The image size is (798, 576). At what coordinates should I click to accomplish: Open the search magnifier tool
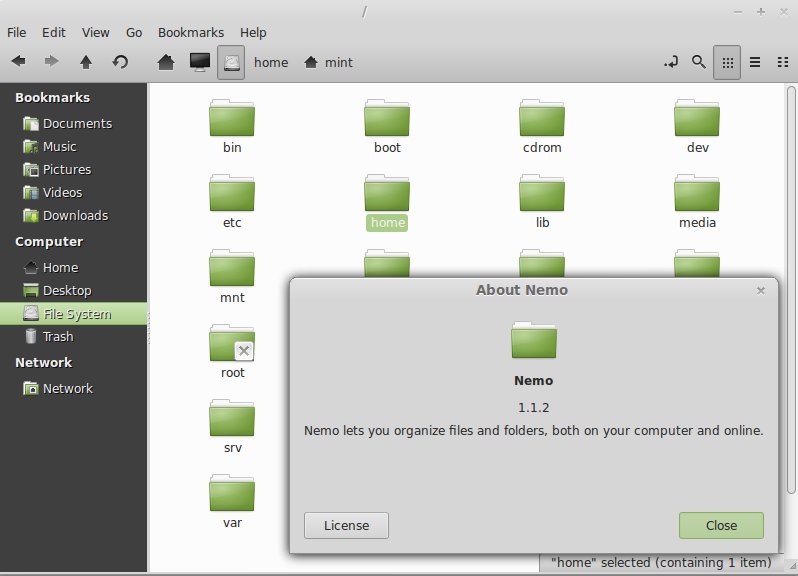point(699,62)
